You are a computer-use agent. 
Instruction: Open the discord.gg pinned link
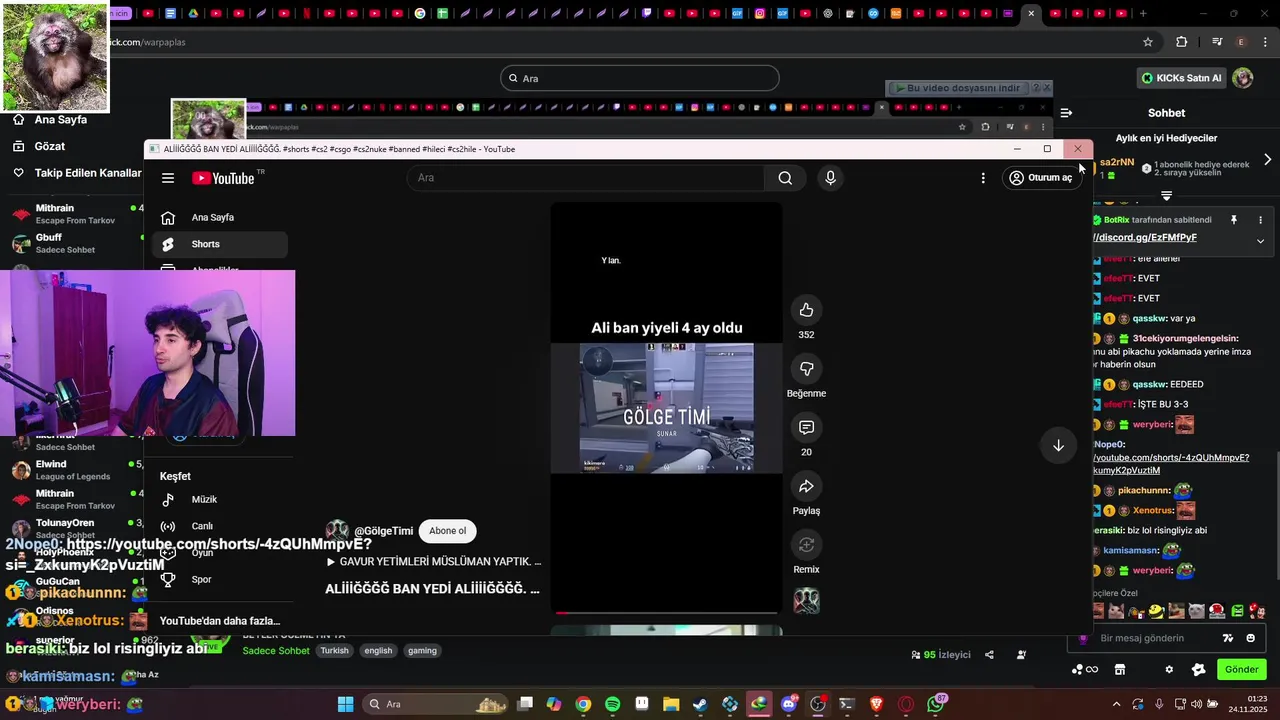(1146, 238)
